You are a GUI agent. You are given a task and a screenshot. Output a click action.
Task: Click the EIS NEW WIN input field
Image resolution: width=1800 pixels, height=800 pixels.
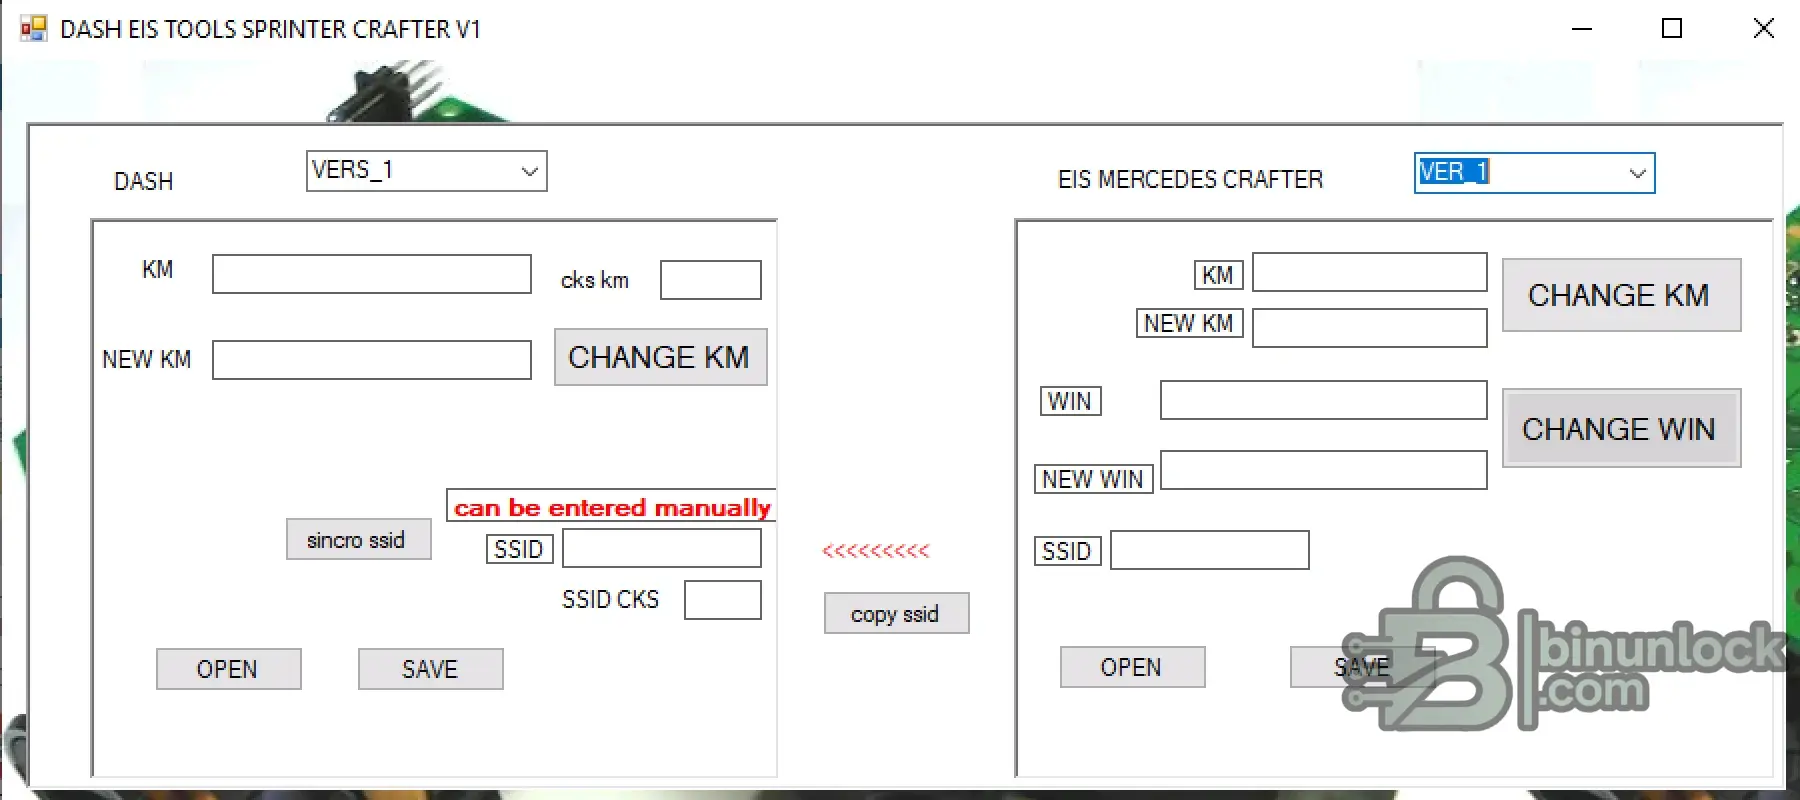(1324, 470)
